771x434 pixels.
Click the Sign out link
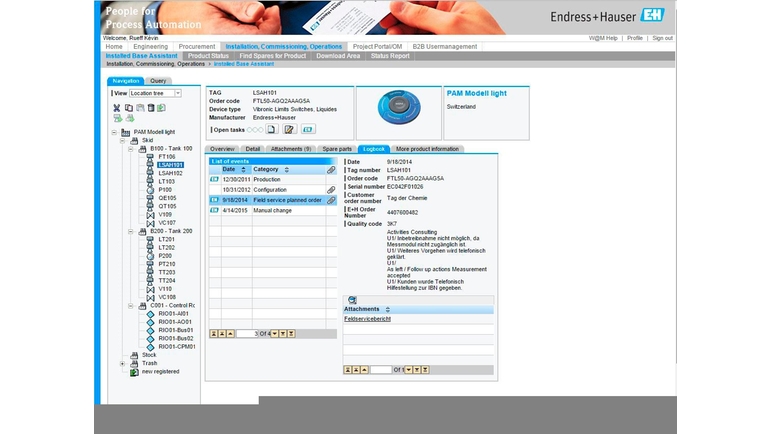[x=662, y=38]
